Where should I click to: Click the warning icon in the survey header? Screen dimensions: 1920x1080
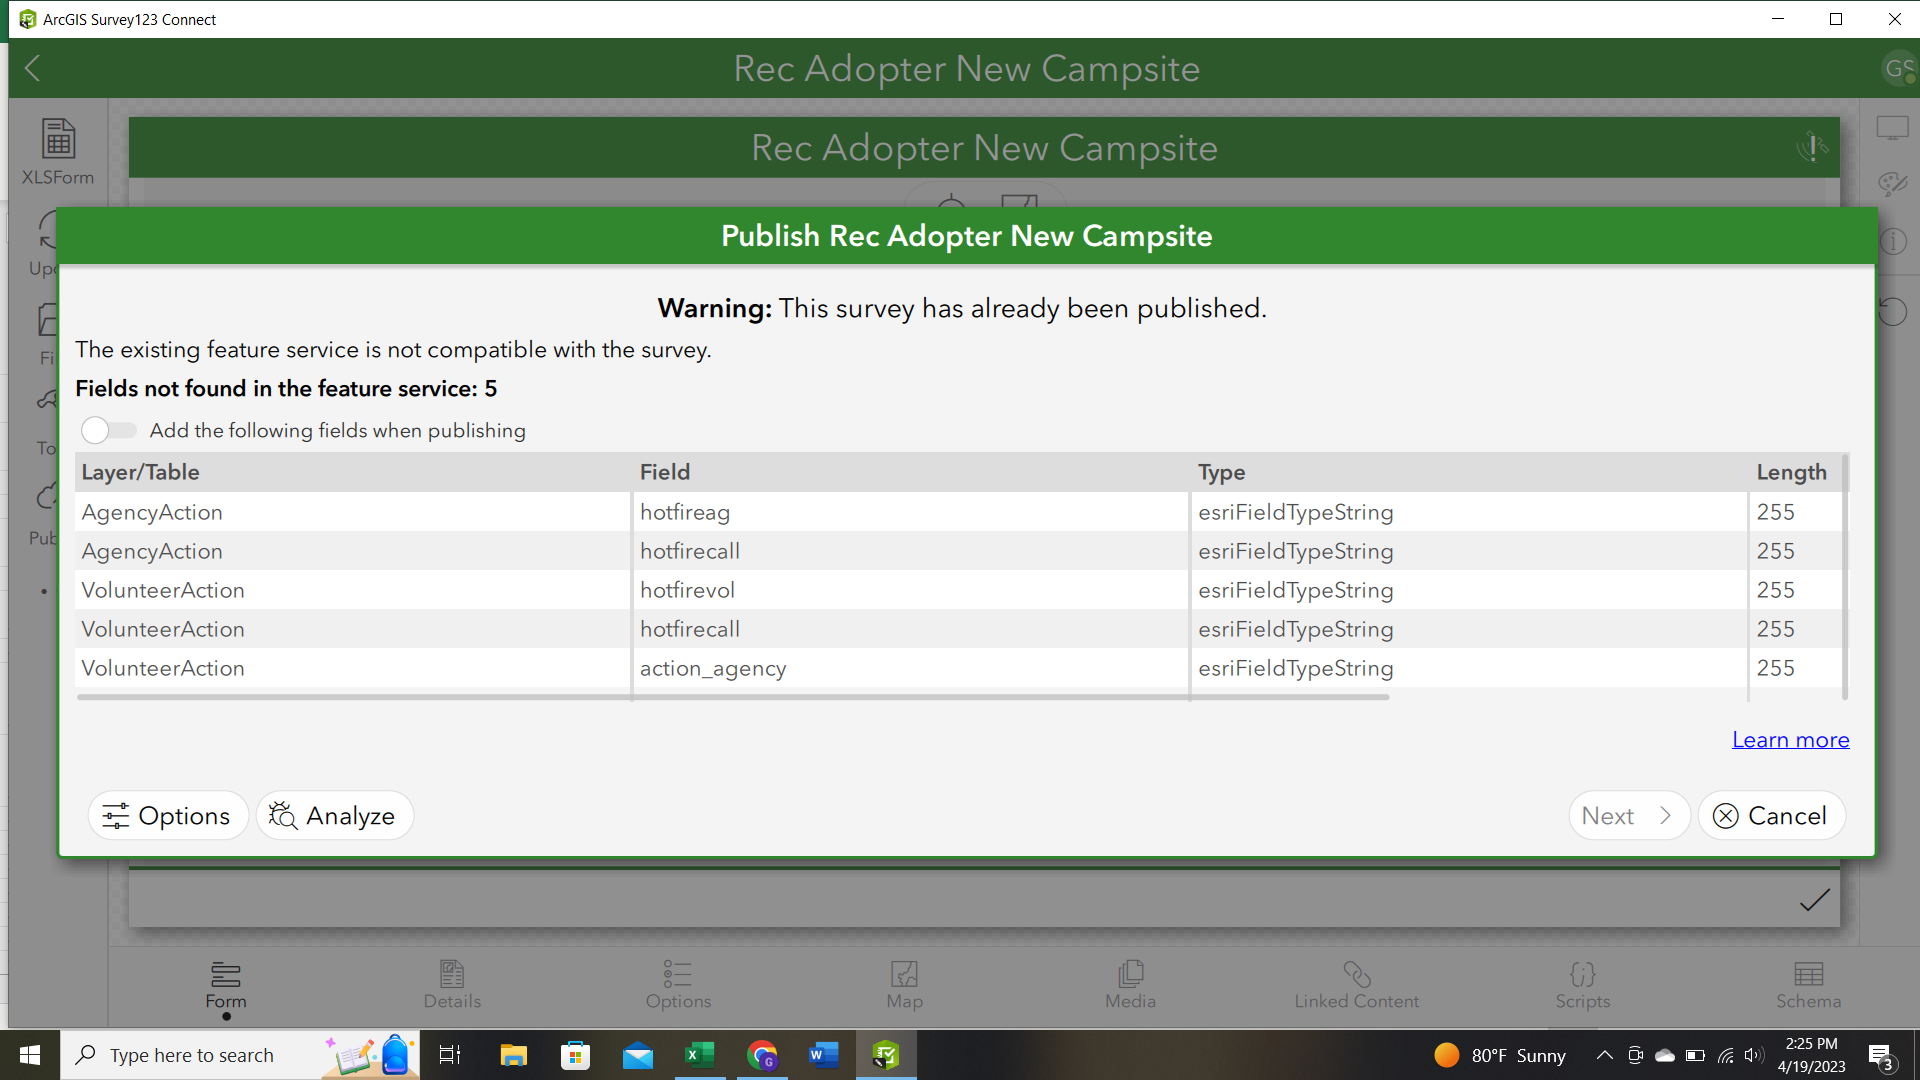[x=1811, y=147]
